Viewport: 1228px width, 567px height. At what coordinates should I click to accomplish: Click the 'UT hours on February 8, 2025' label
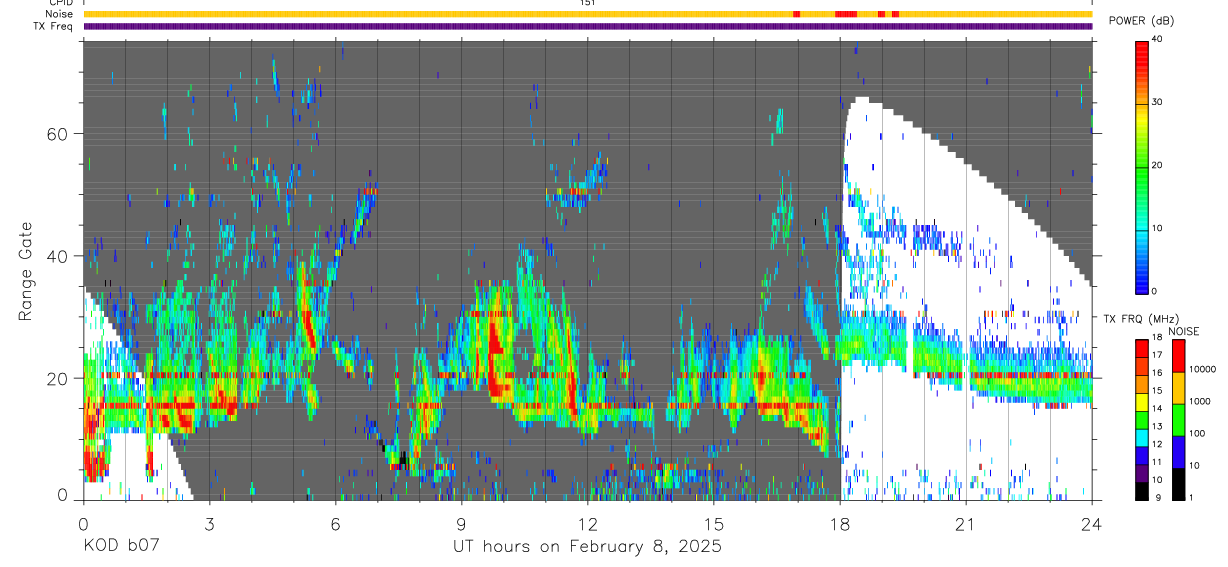[588, 547]
